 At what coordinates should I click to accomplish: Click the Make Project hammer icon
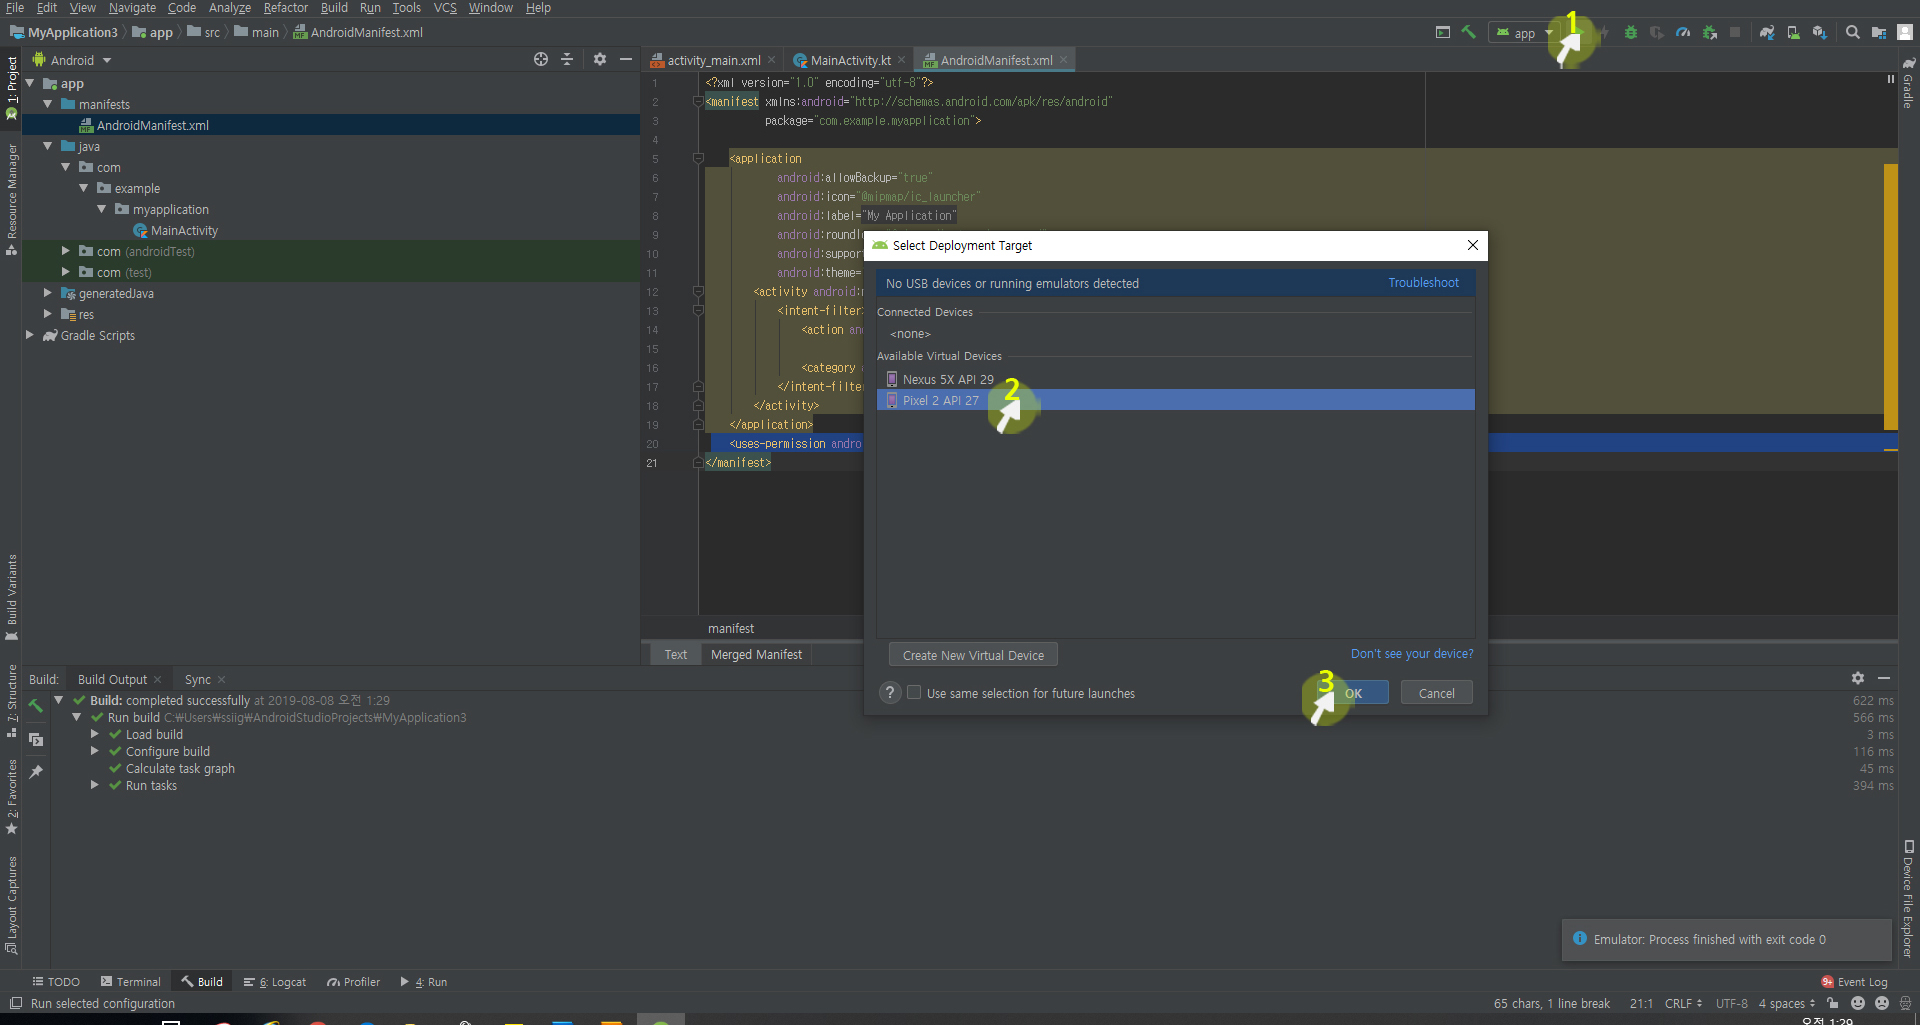coord(1468,32)
